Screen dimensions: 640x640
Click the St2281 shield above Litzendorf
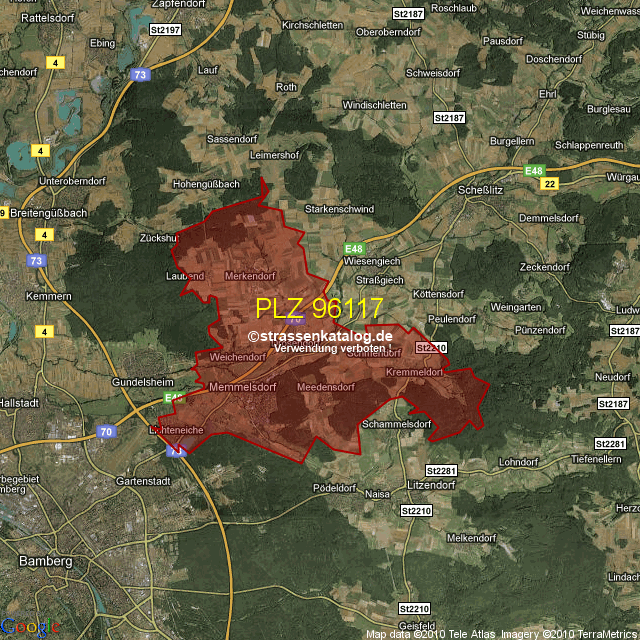pos(440,470)
